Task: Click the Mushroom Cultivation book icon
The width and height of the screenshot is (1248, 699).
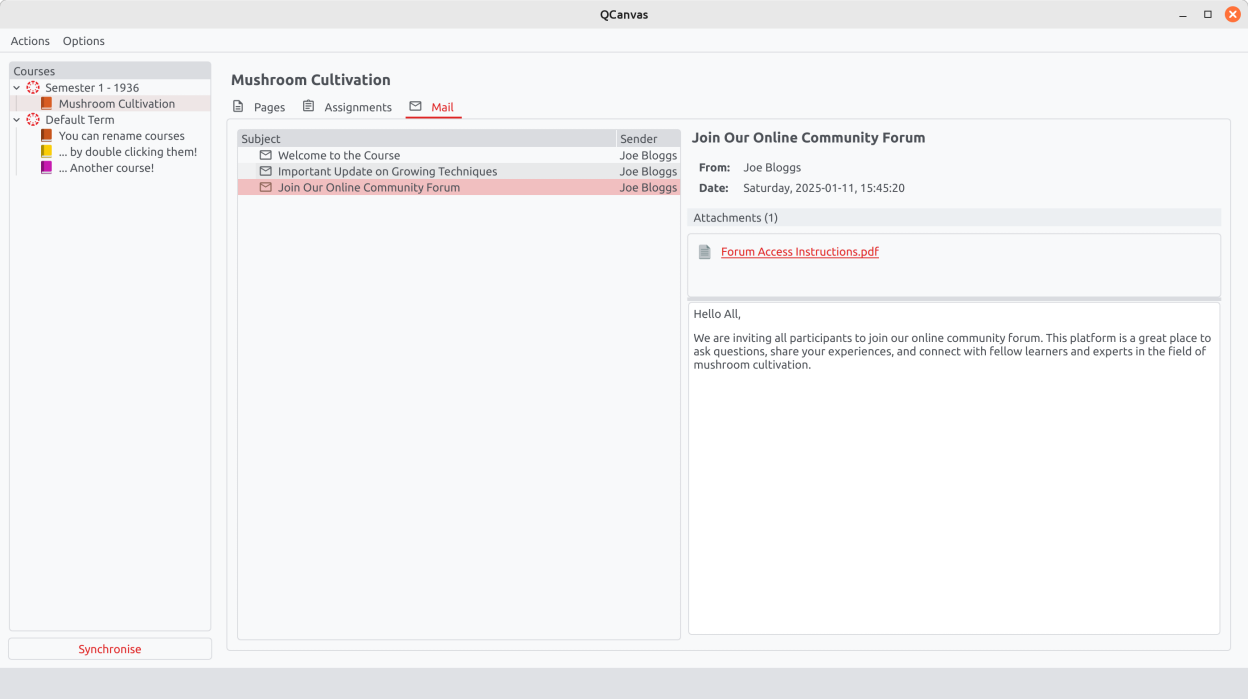Action: [x=46, y=104]
